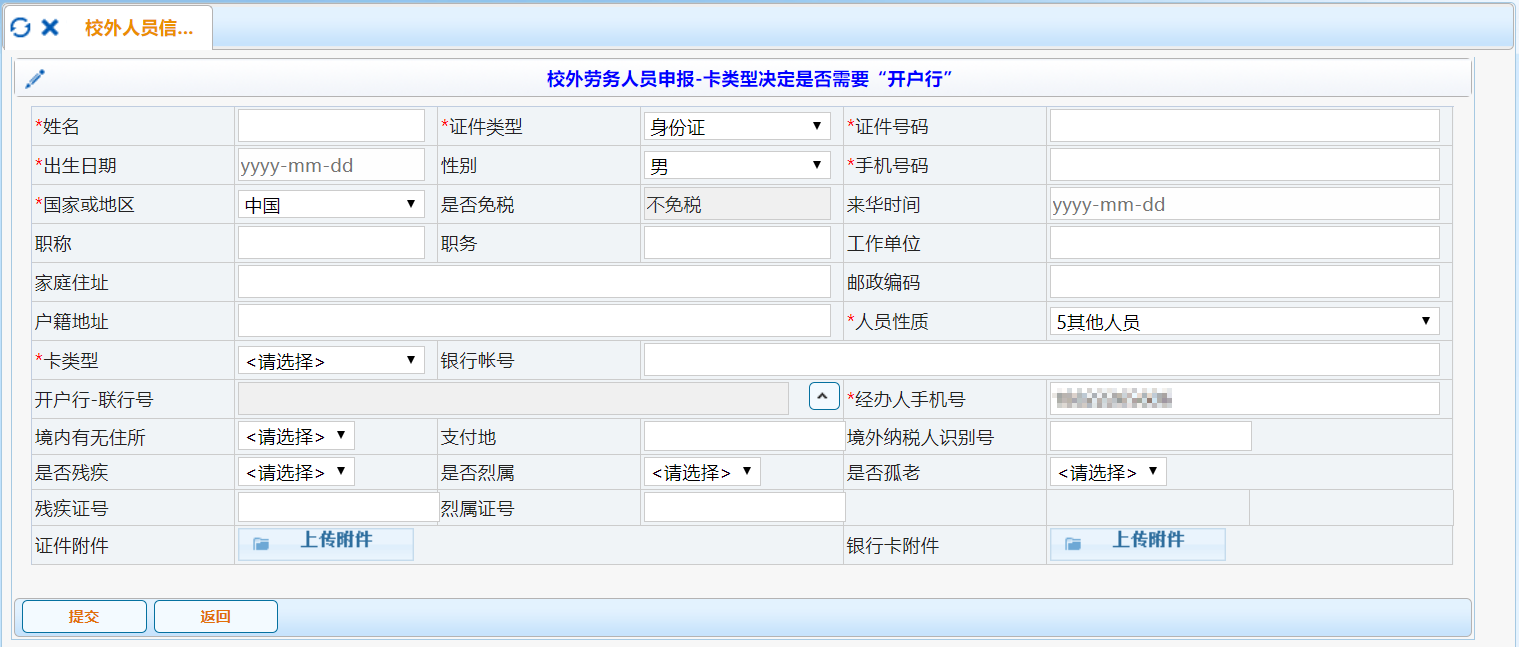1519x647 pixels.
Task: Choose a 卡类型 from the dropdown
Action: click(330, 360)
